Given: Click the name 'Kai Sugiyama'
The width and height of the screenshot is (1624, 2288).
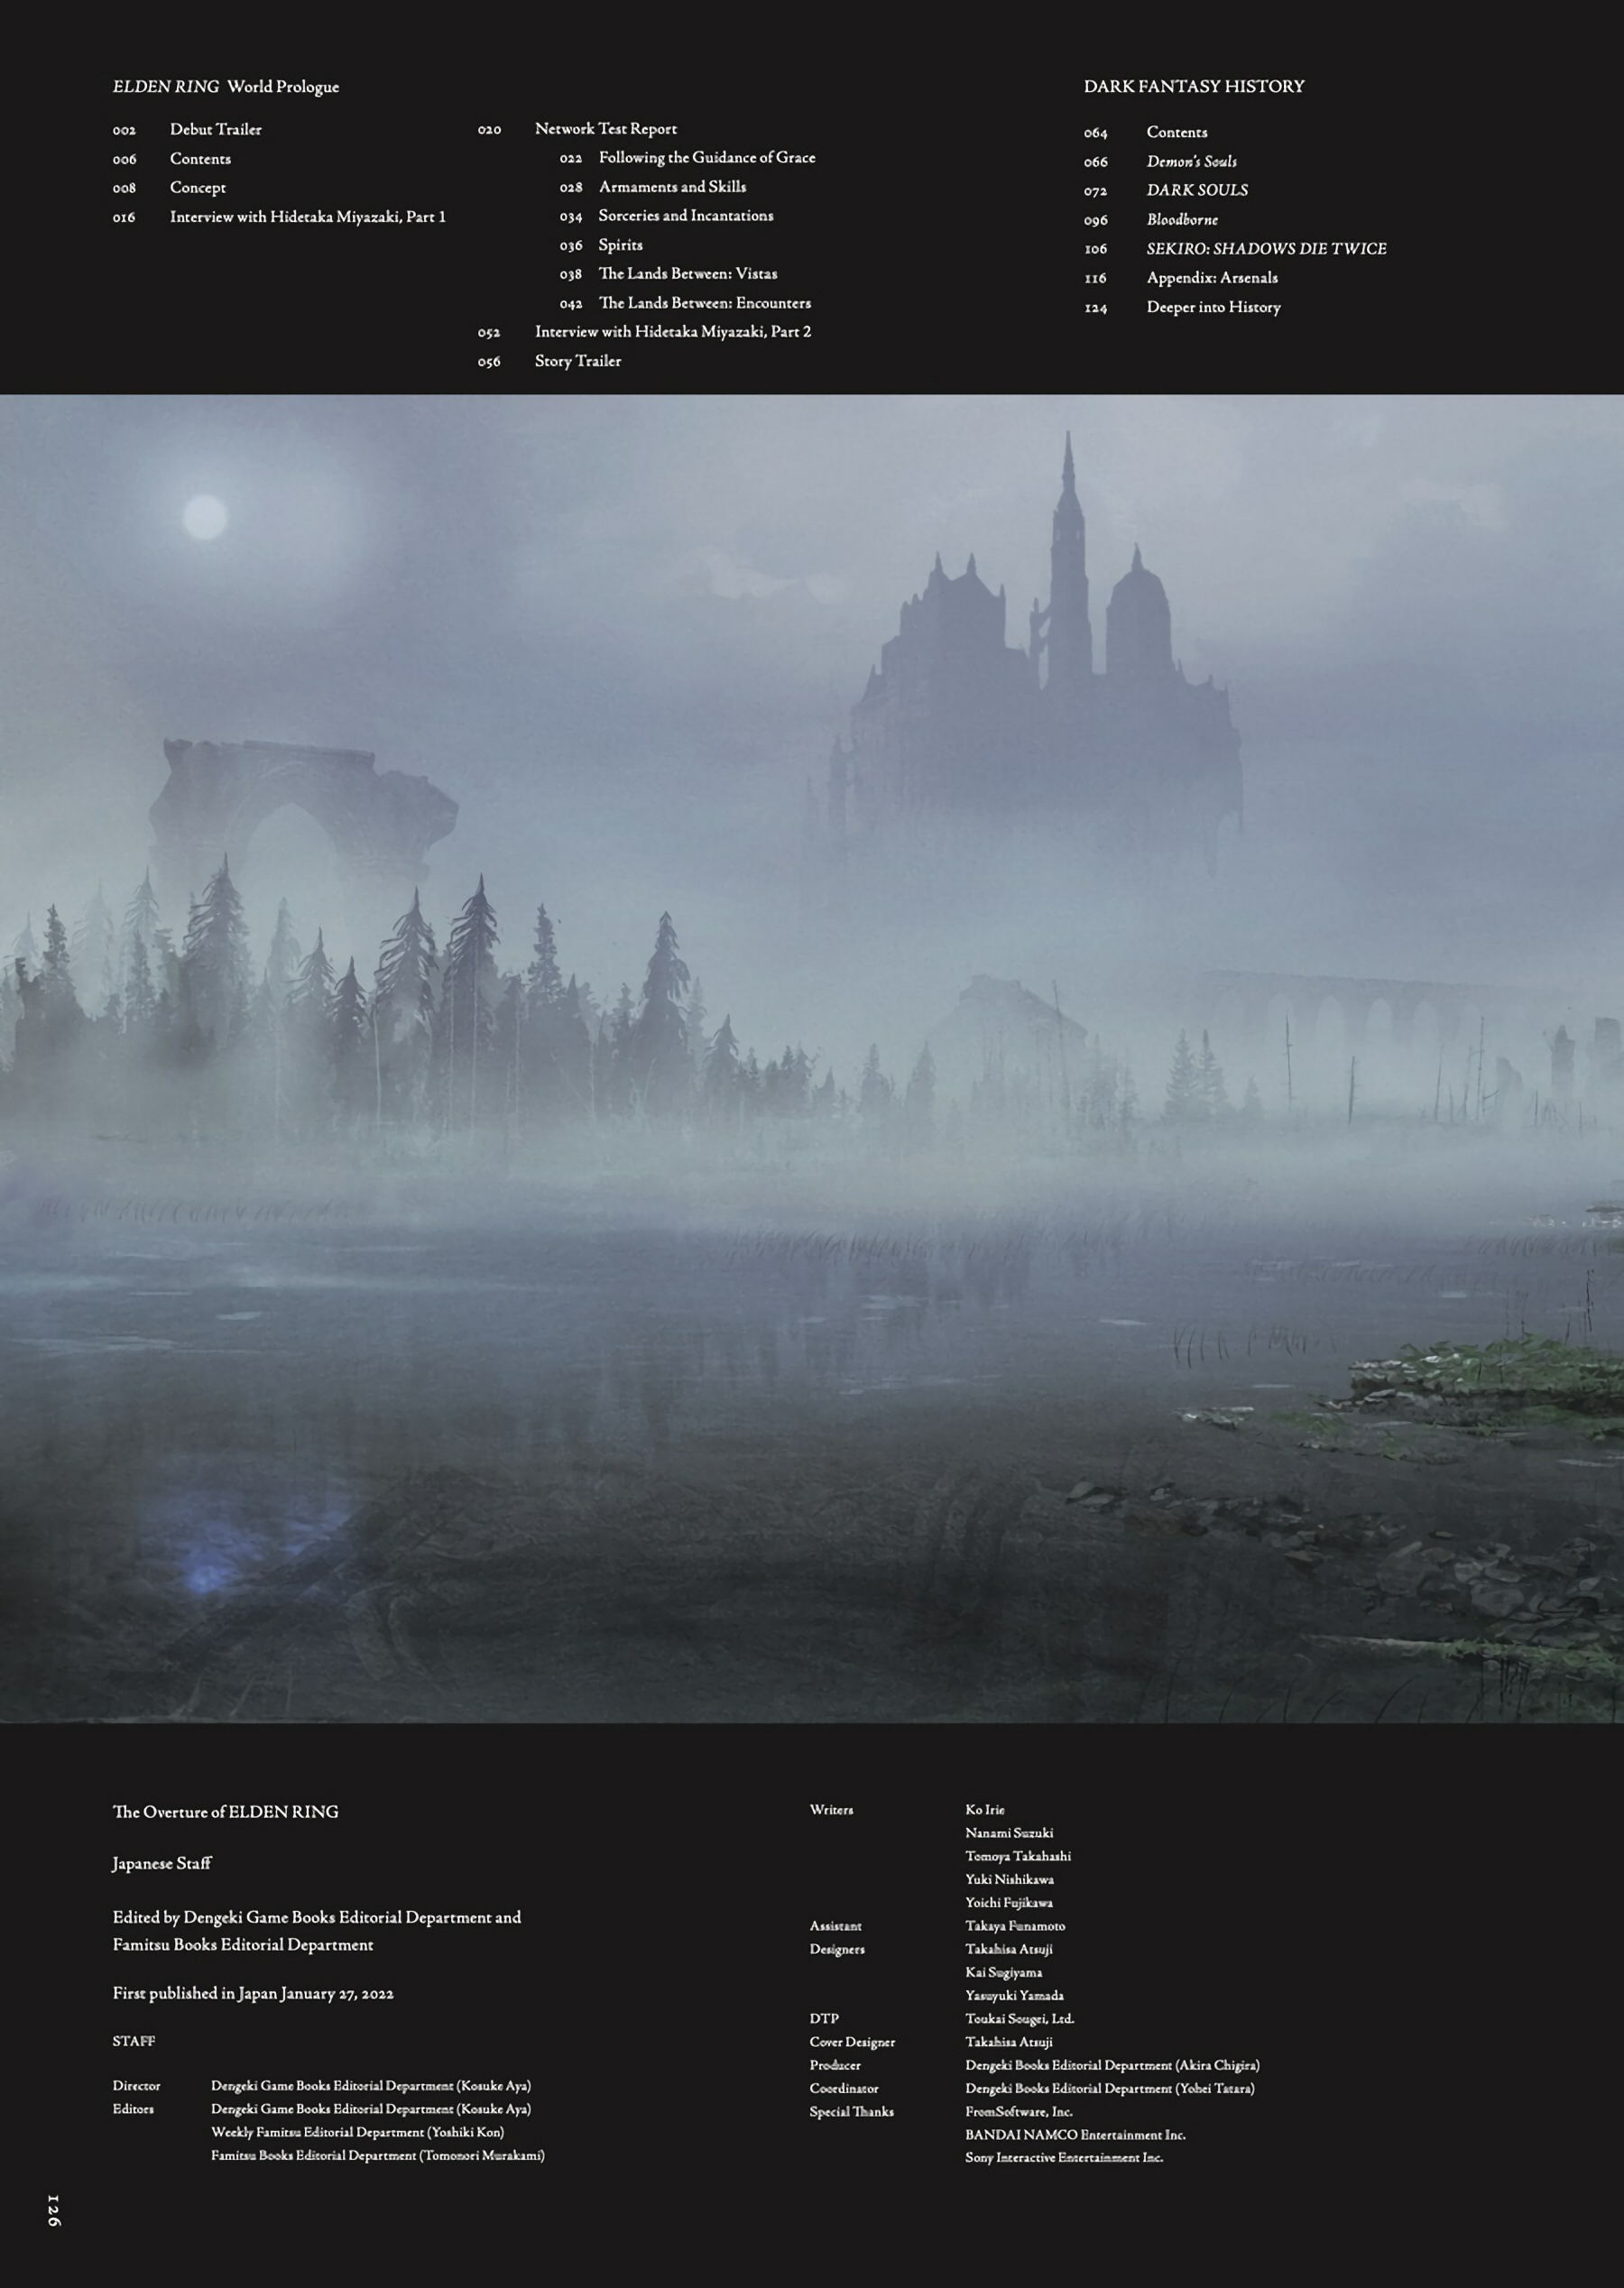Looking at the screenshot, I should 1003,1973.
